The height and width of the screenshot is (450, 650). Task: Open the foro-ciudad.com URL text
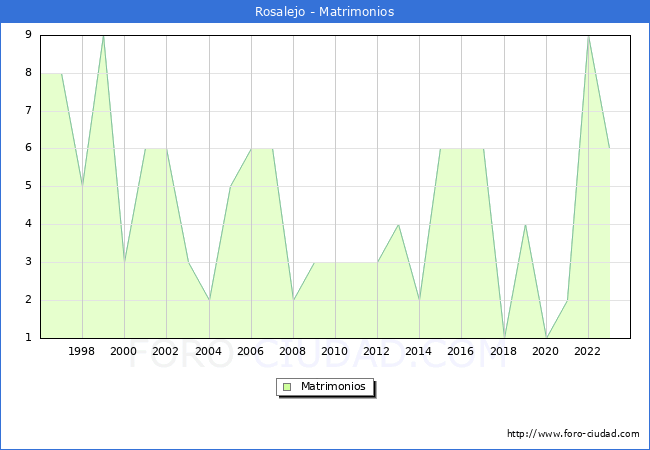coord(573,434)
